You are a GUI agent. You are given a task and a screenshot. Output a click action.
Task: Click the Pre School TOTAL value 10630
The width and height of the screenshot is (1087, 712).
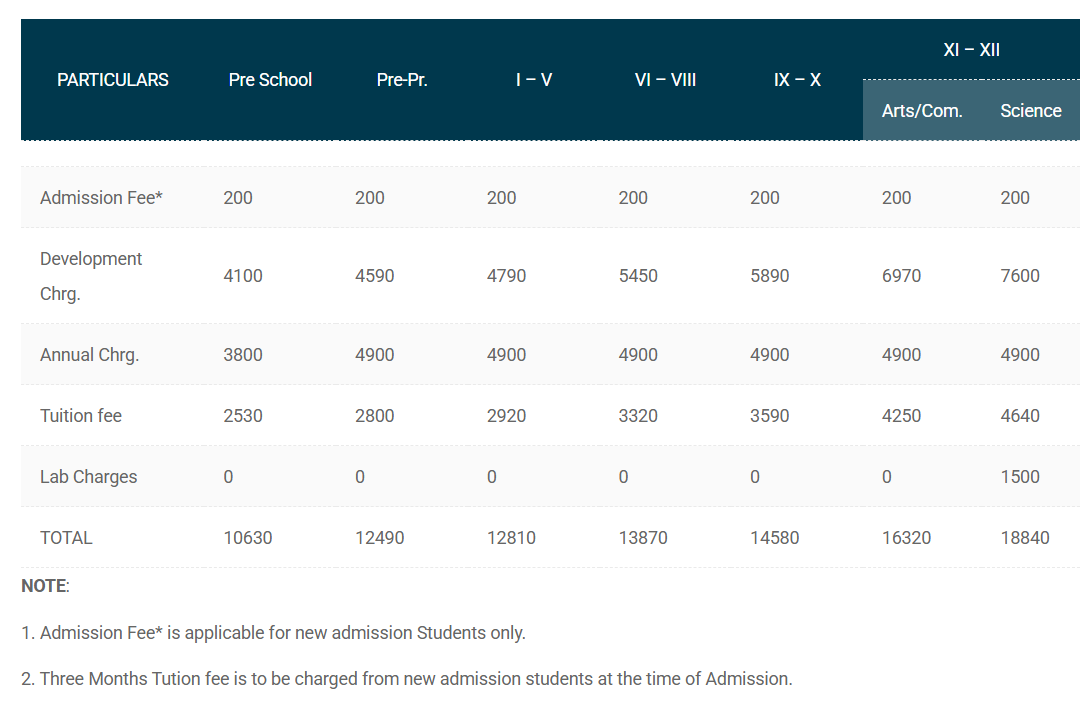click(x=247, y=537)
